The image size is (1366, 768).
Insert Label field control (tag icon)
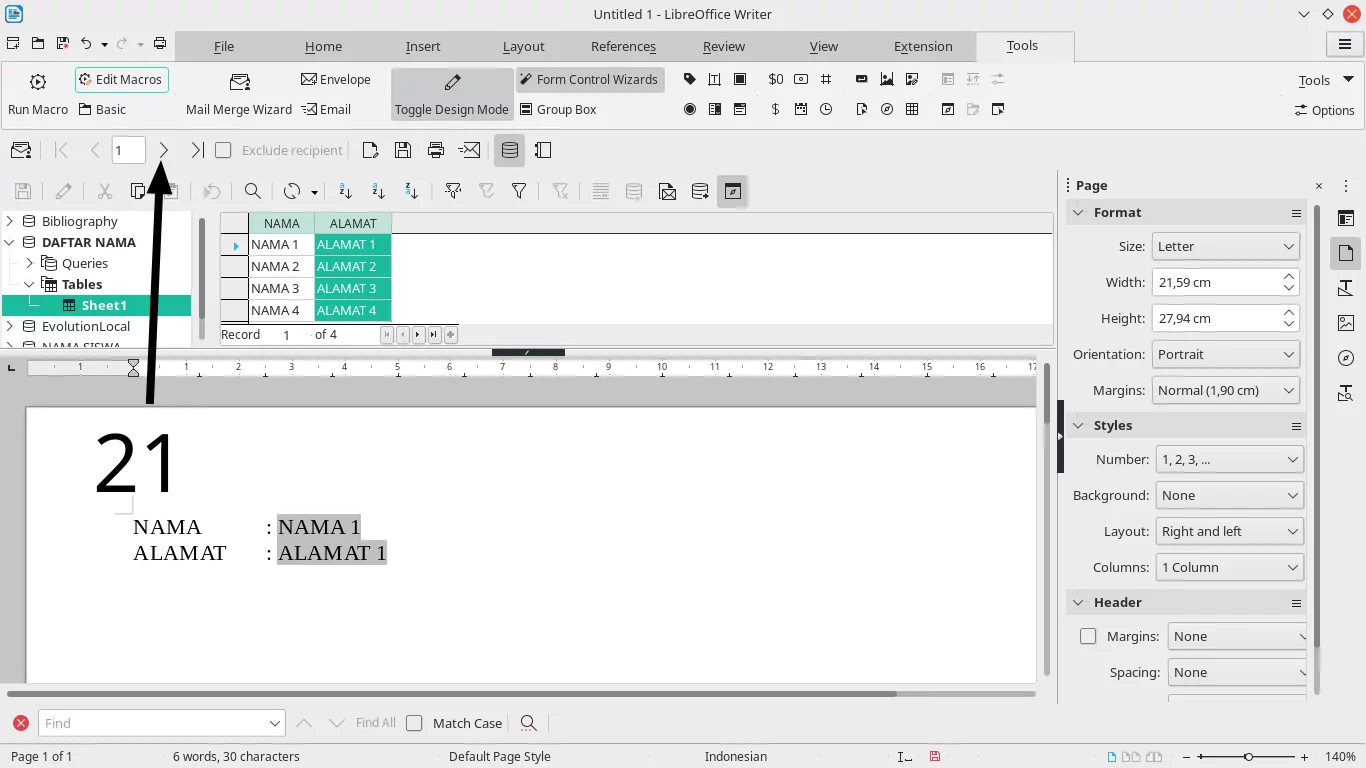tap(689, 79)
